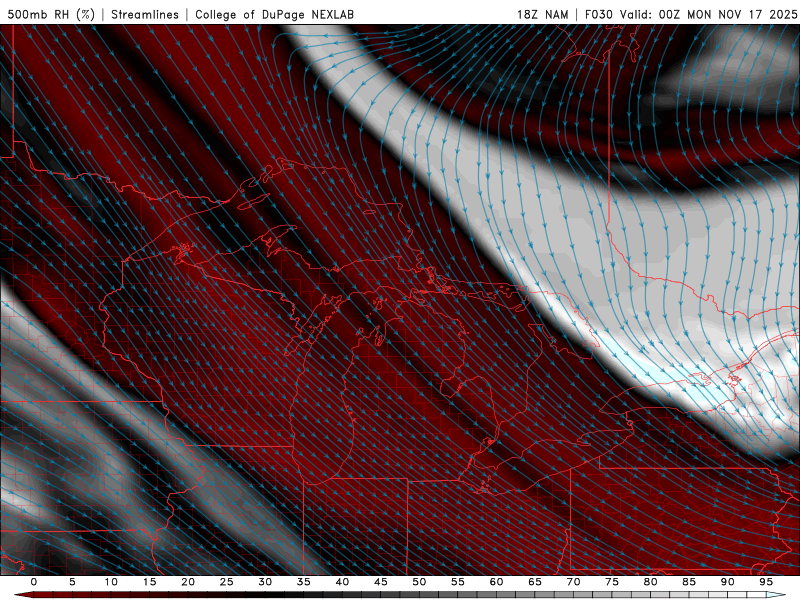
Task: Click the "75" color scale label
Action: click(612, 582)
